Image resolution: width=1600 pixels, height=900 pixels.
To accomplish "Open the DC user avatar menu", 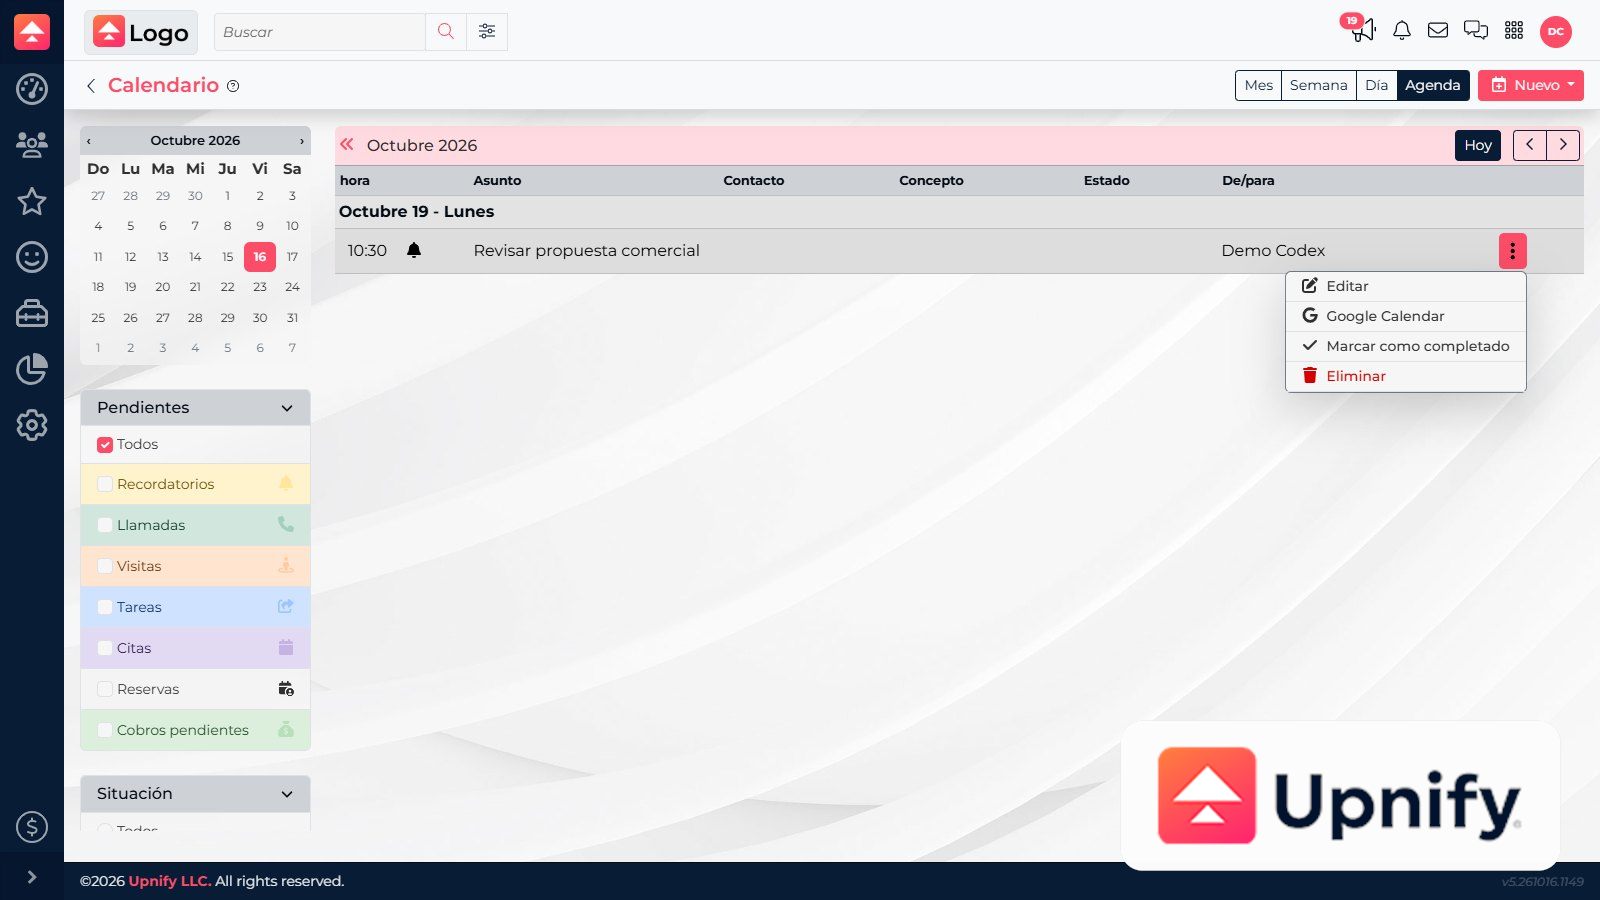I will (1556, 32).
